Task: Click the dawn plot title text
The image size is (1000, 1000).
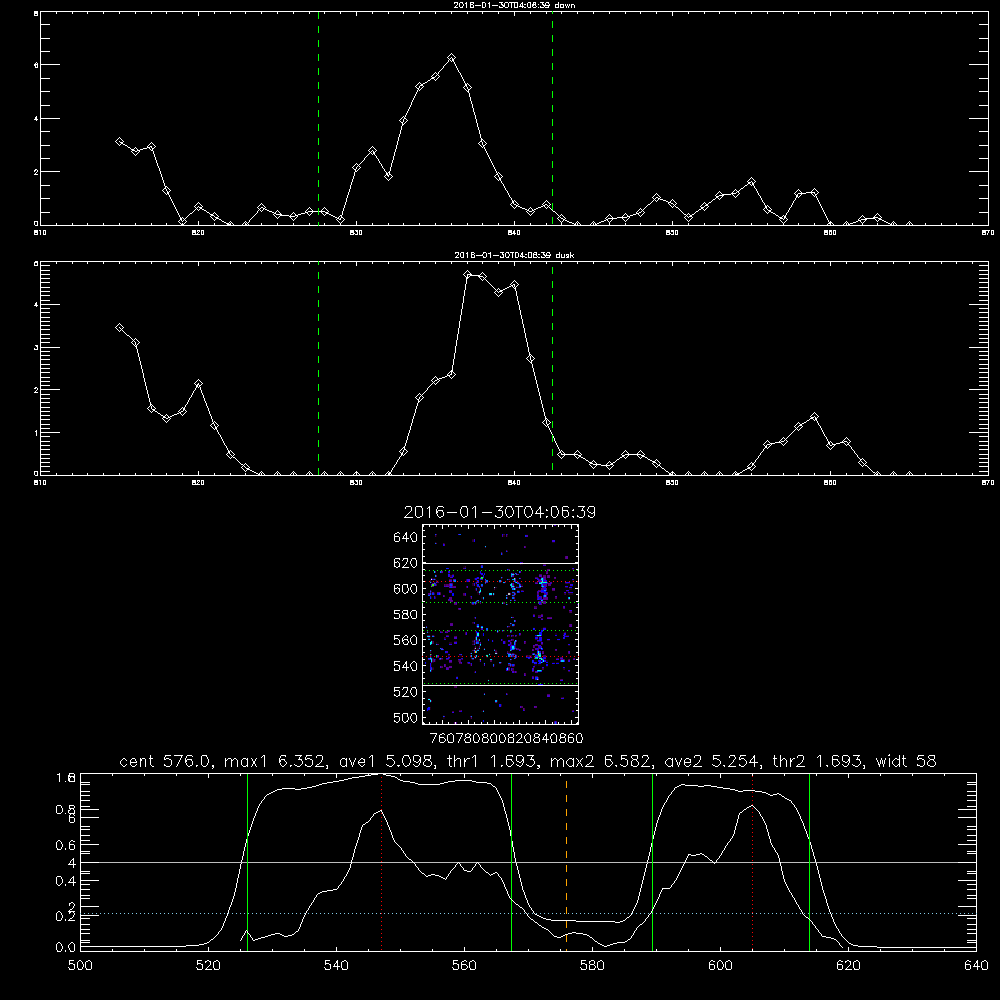Action: point(514,5)
